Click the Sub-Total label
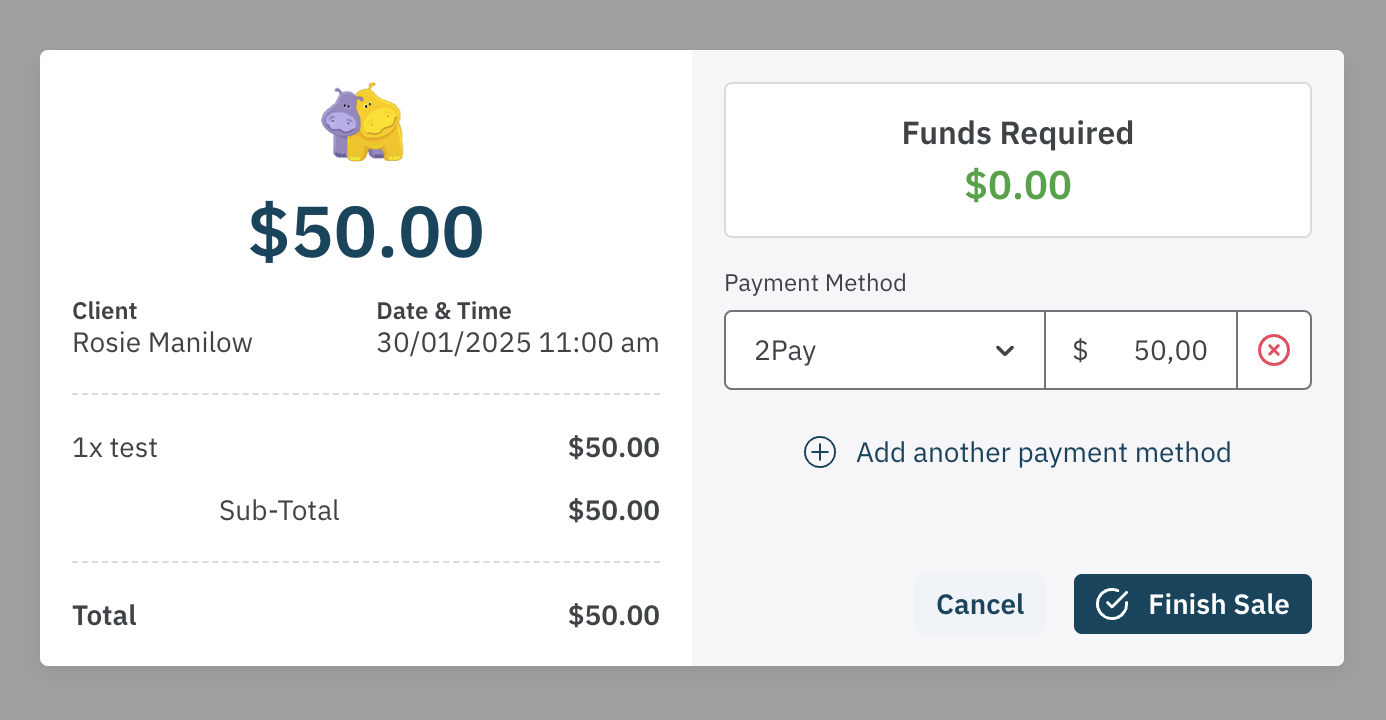The image size is (1386, 720). coord(279,511)
